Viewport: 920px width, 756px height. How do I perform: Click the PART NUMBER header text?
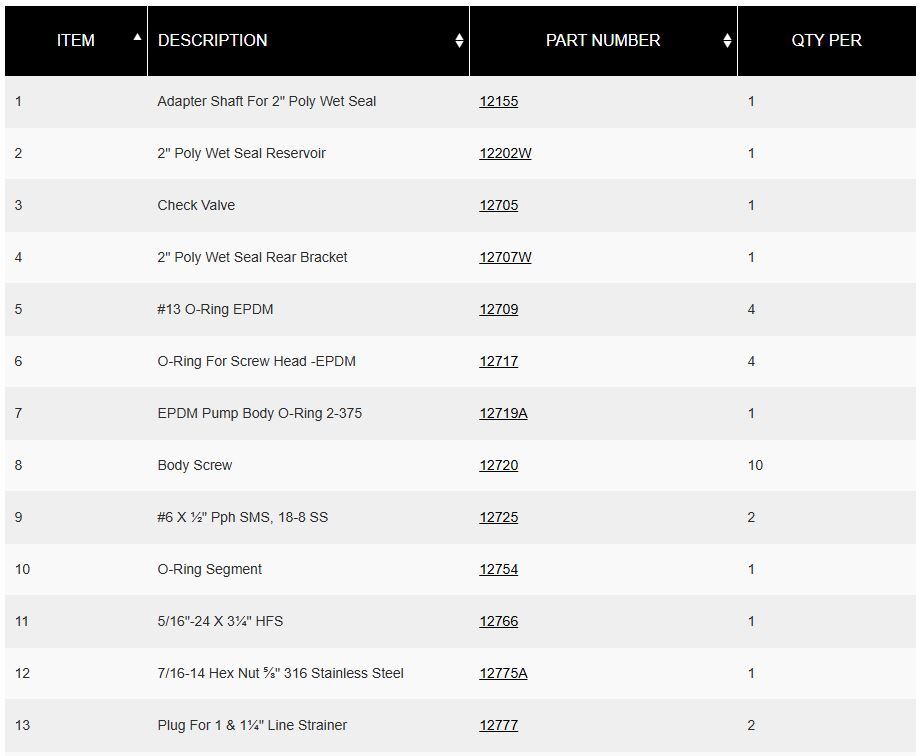point(603,41)
